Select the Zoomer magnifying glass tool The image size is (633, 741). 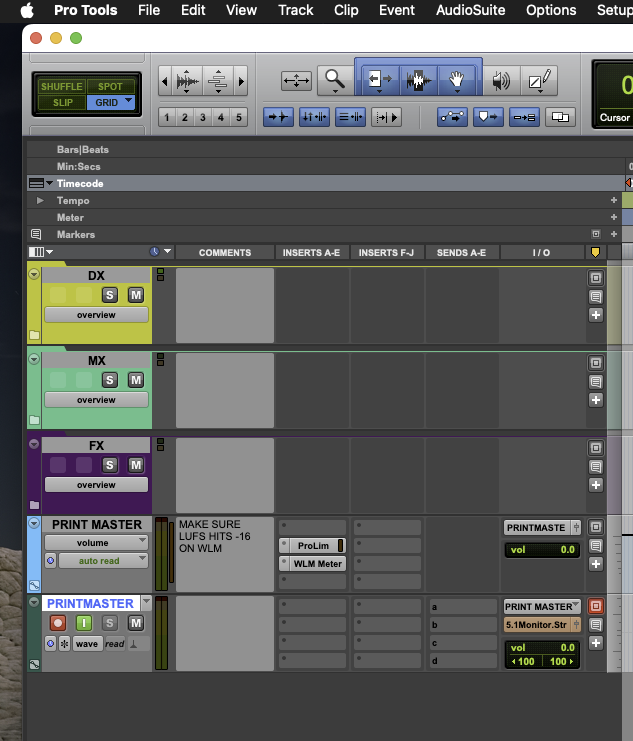pyautogui.click(x=335, y=81)
